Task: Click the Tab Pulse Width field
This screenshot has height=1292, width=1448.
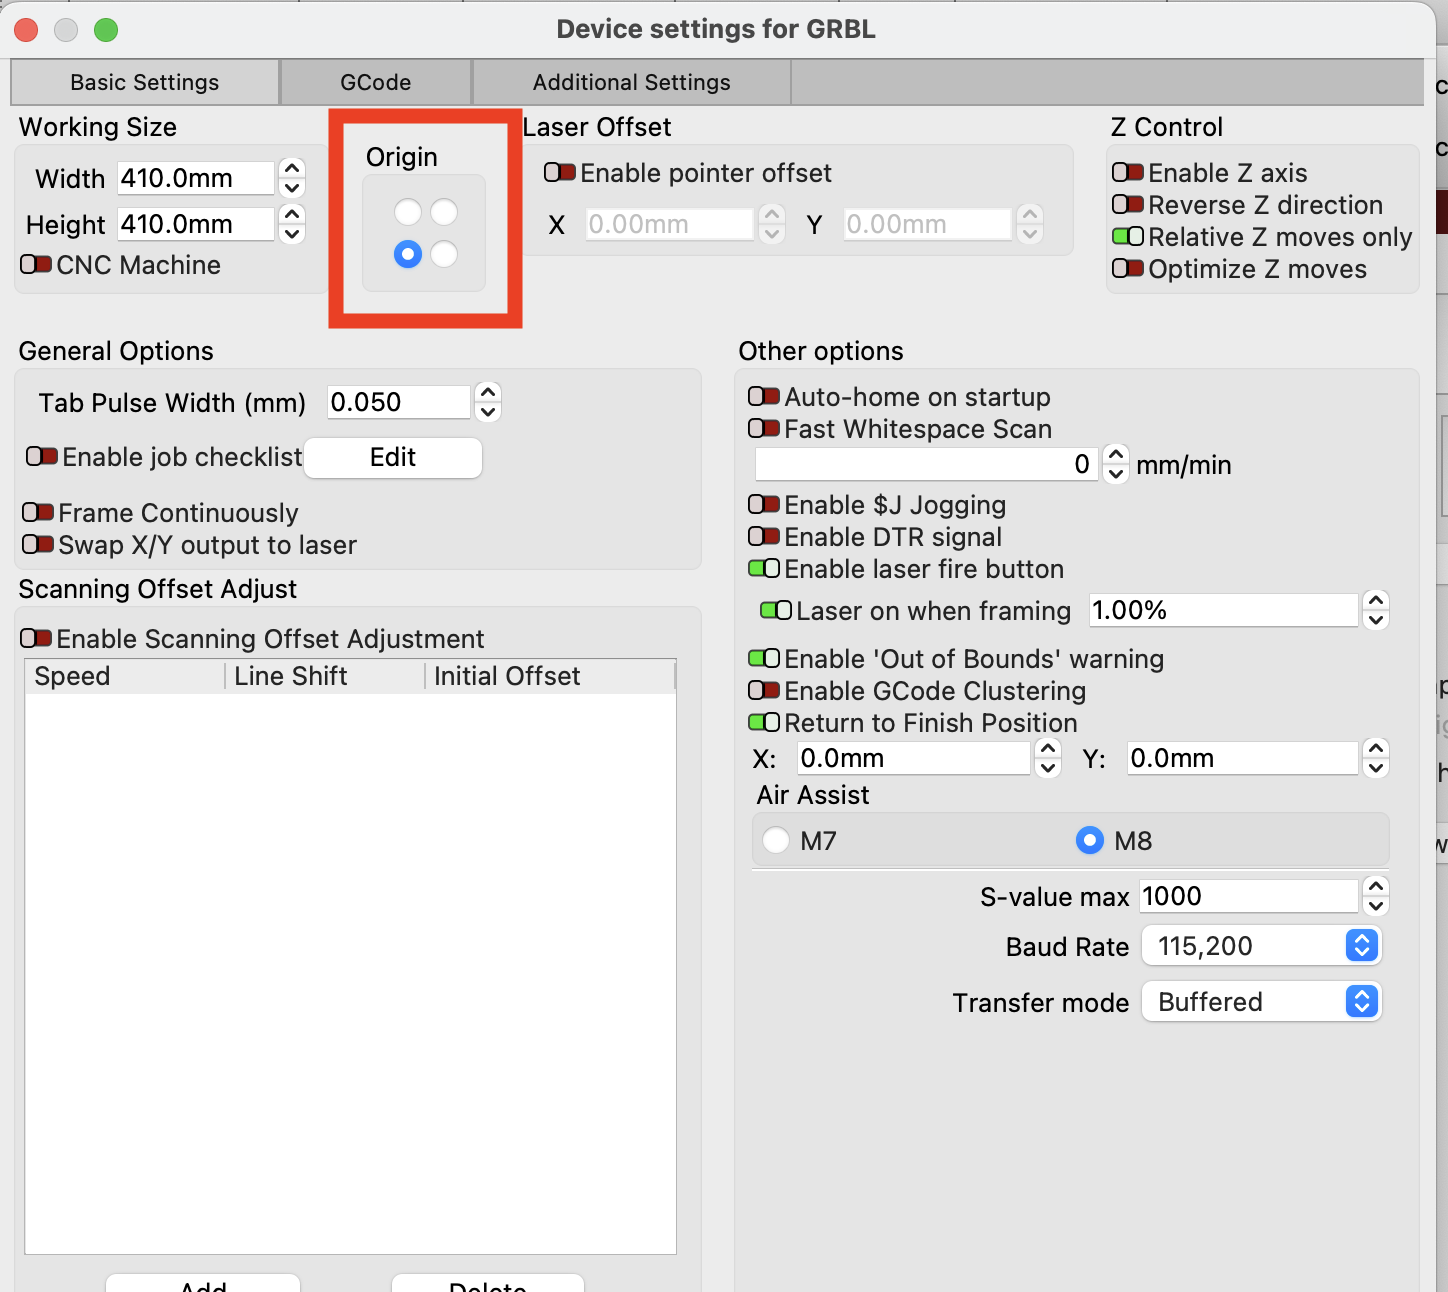Action: (x=399, y=402)
